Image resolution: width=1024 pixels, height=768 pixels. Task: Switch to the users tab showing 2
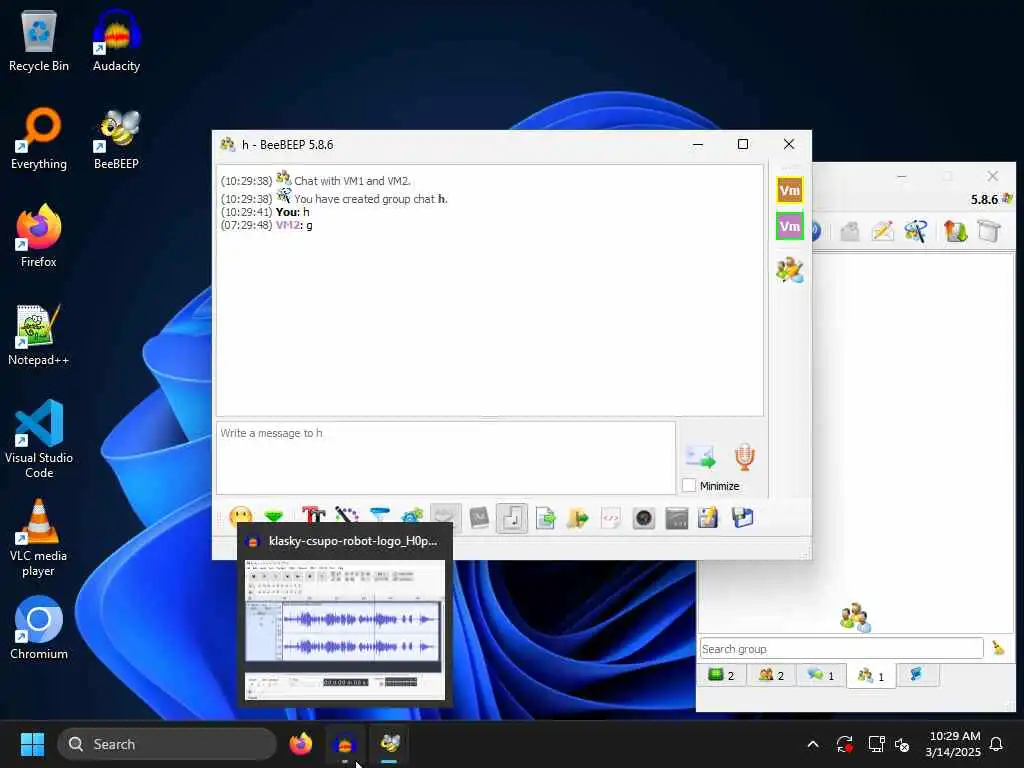click(x=771, y=675)
